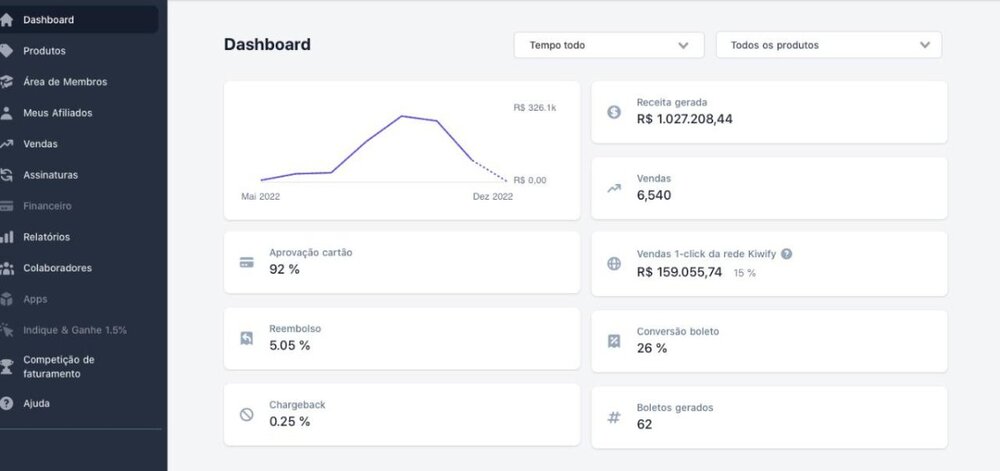Click the Chargeback card title

297,405
